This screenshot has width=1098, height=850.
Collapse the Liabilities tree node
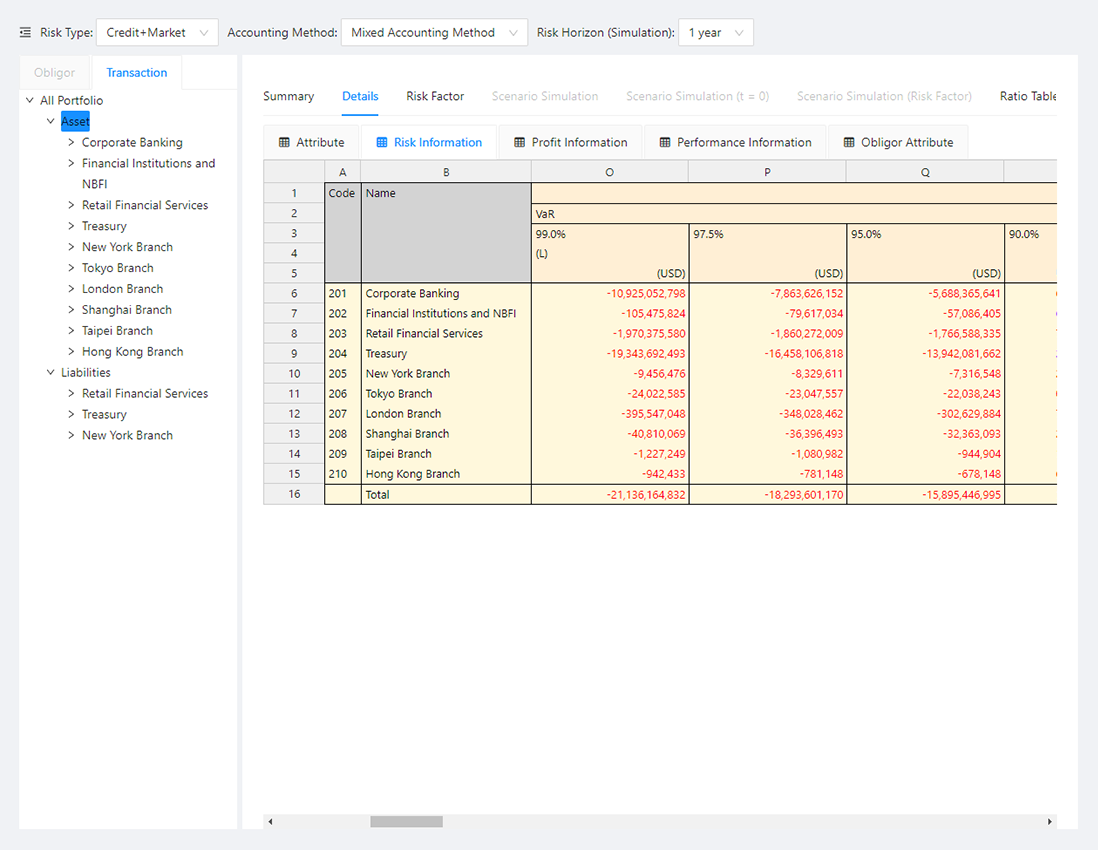(51, 373)
